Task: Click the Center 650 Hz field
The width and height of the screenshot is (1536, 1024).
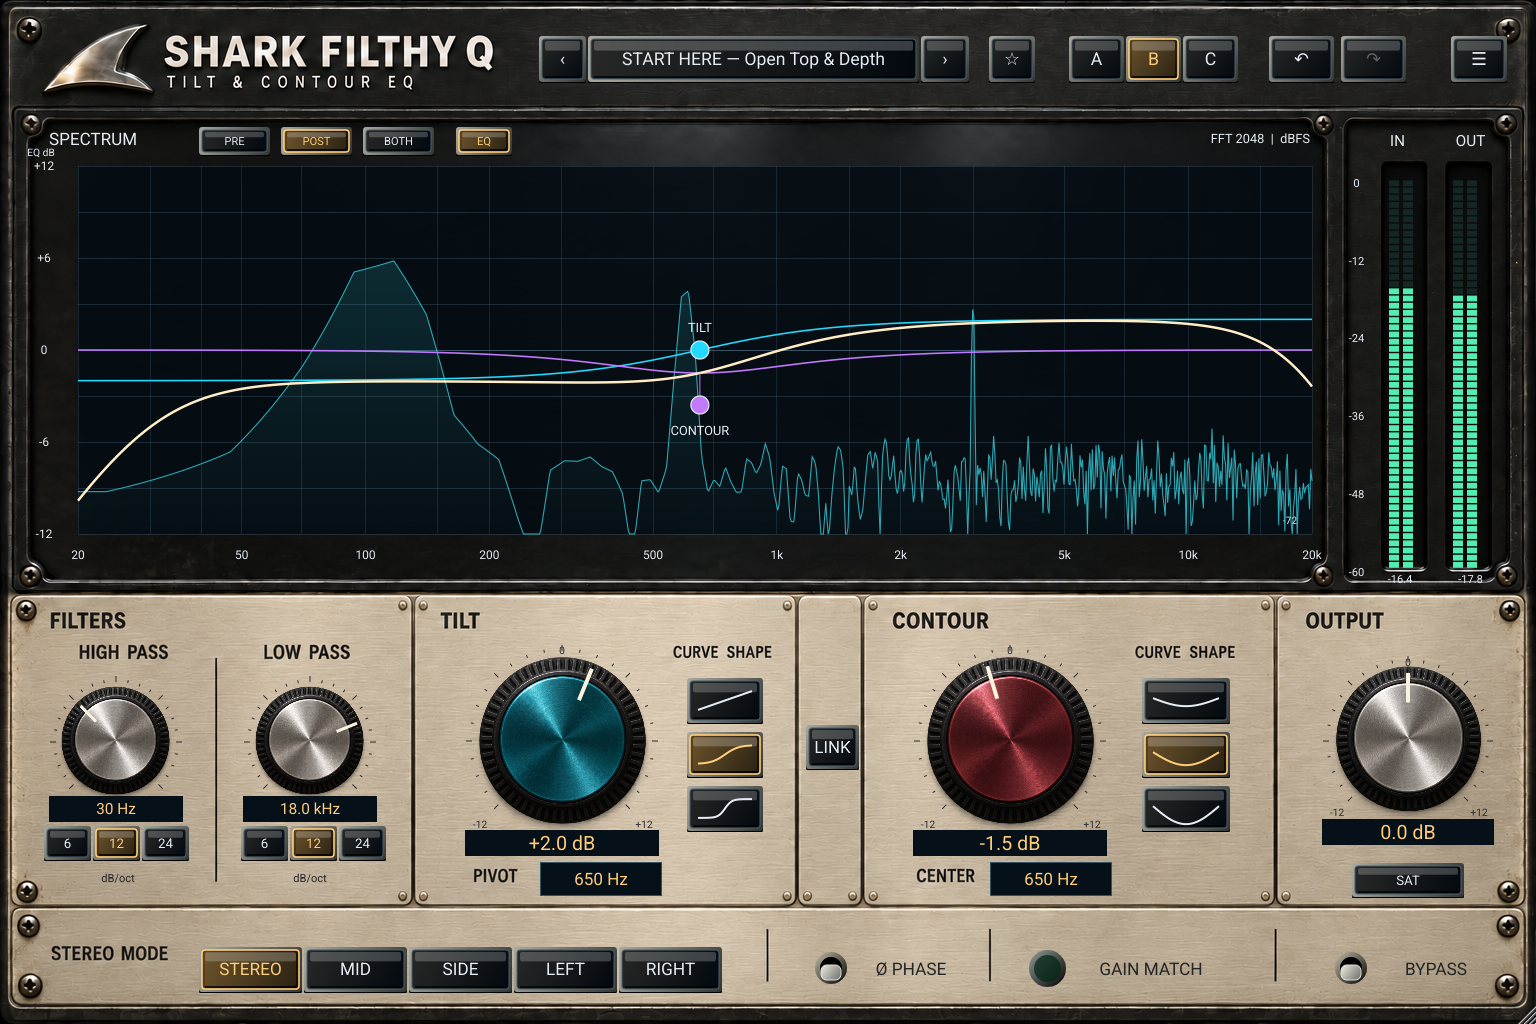Action: (x=1051, y=879)
